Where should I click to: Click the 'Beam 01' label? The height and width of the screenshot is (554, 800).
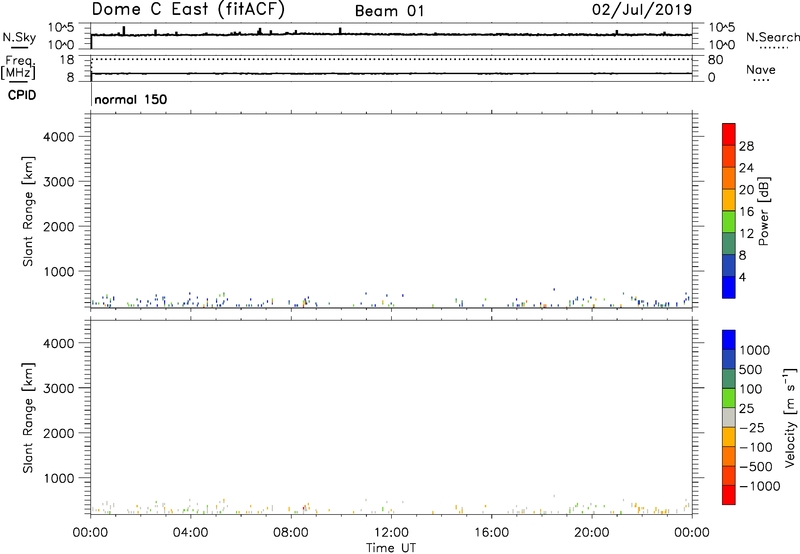point(389,11)
